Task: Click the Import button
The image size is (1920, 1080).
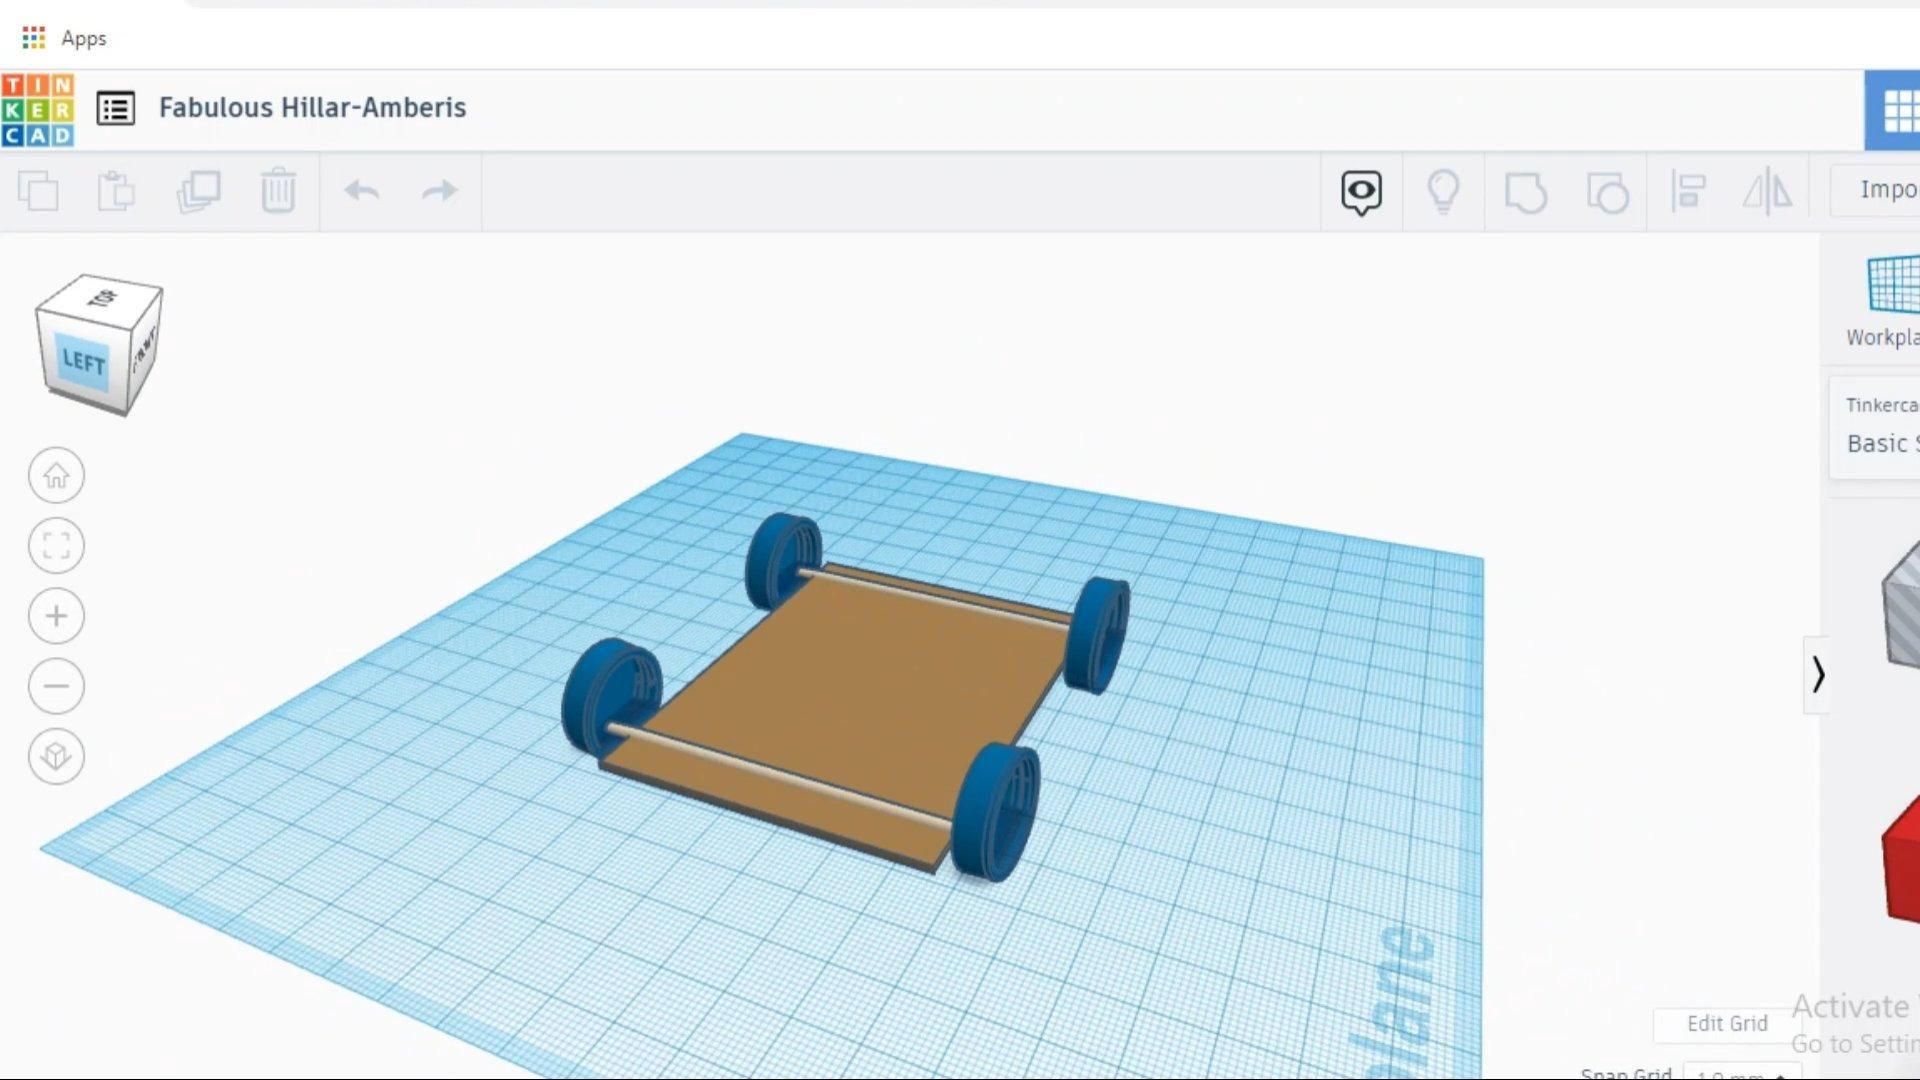Action: 1885,189
